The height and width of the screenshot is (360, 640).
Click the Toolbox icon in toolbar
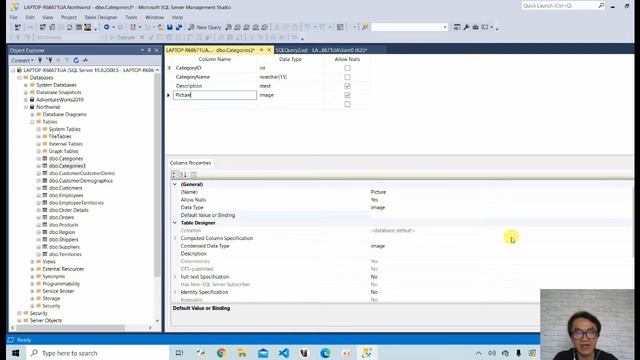pyautogui.click(x=476, y=27)
